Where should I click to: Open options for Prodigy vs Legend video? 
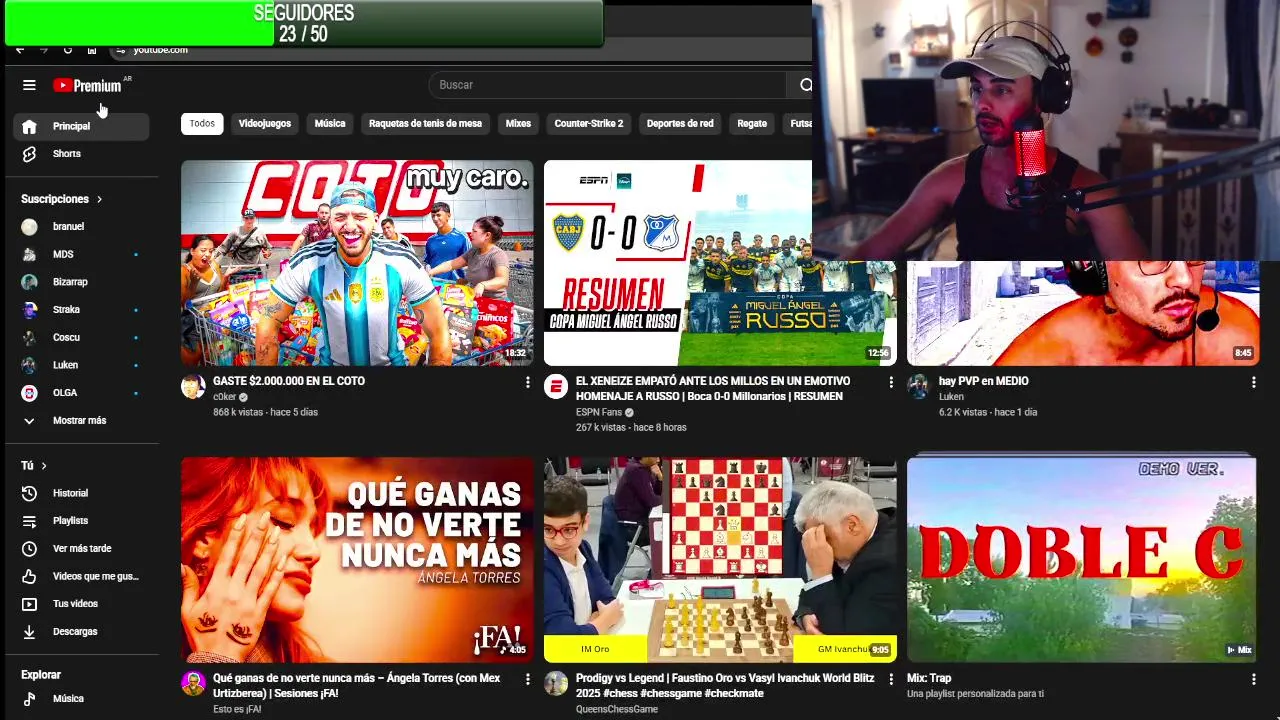[x=891, y=679]
